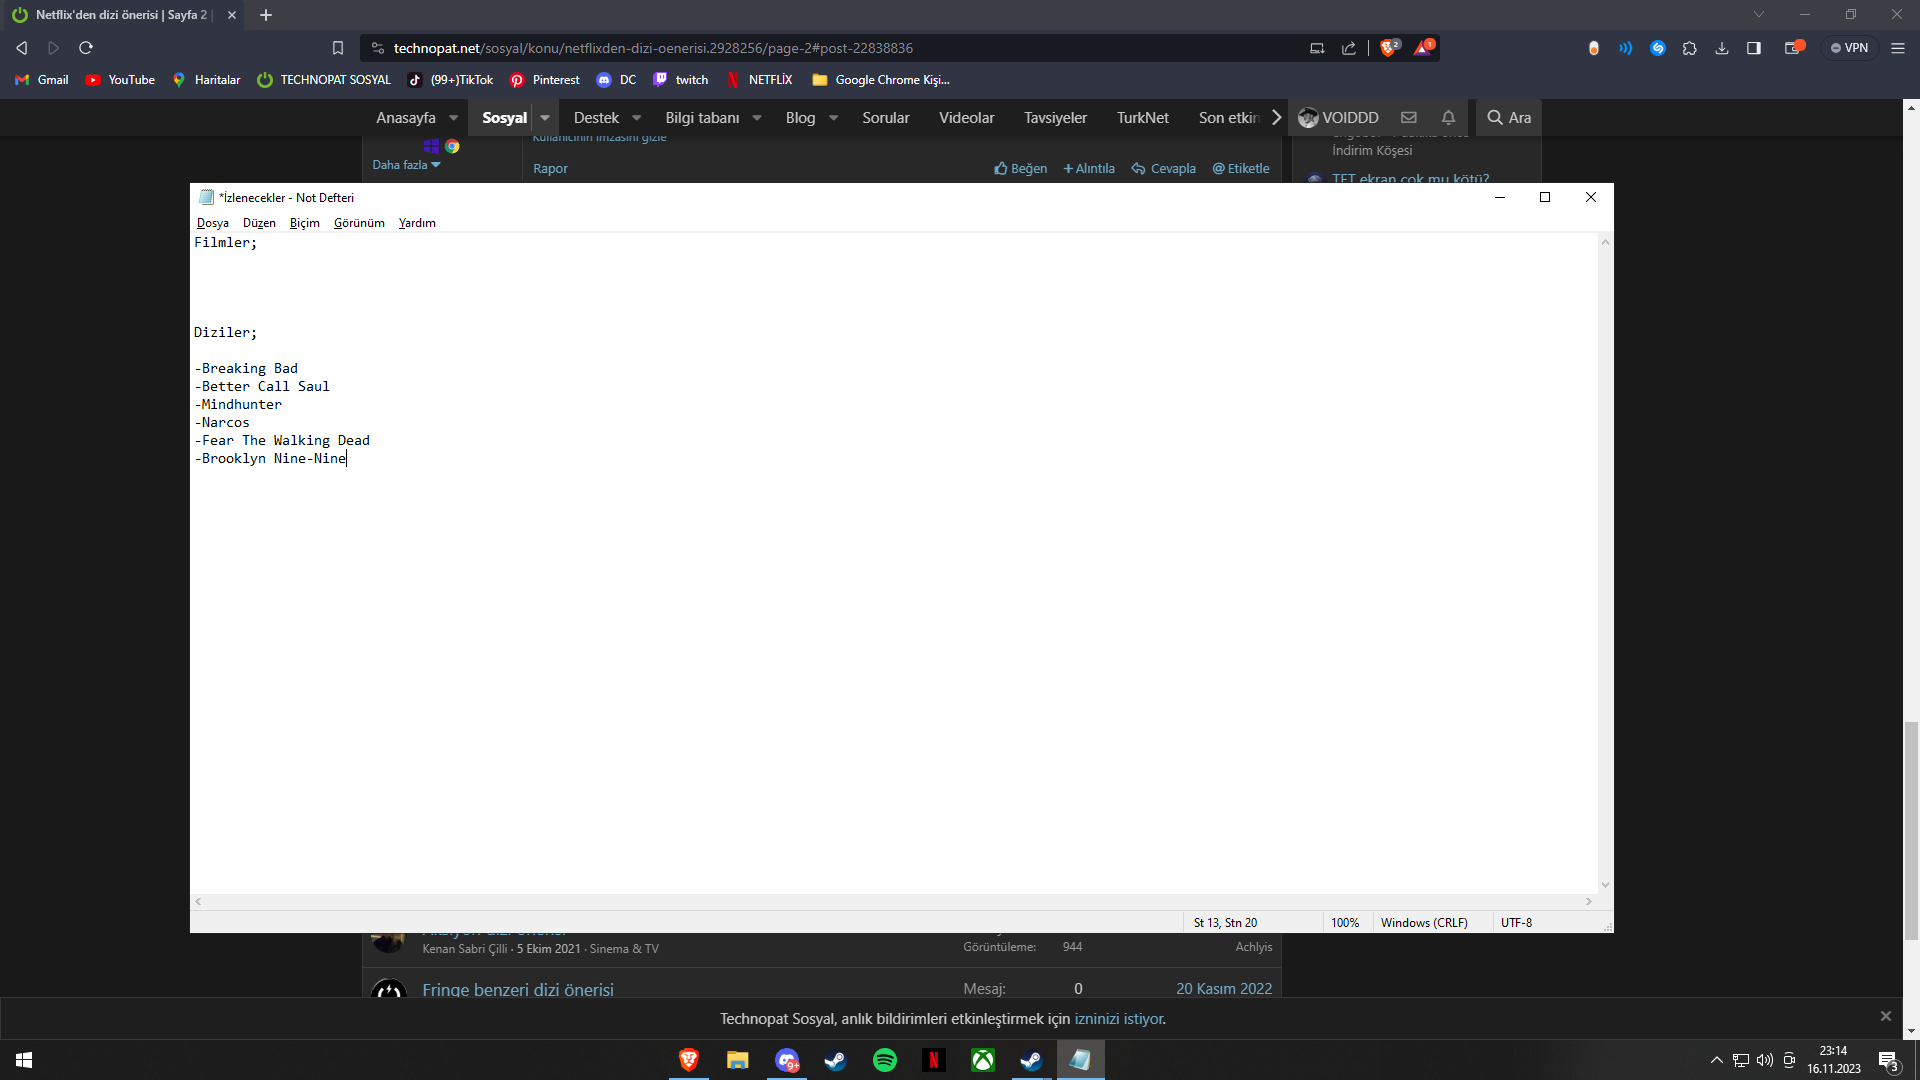Open the Dosya menu in Not Defteri
Viewport: 1920px width, 1080px height.
[212, 223]
